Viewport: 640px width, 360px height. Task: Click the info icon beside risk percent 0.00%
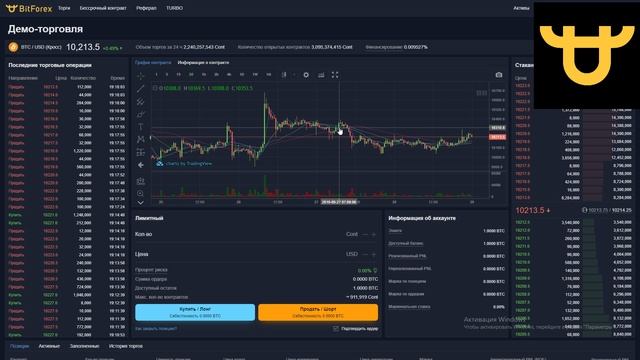[x=375, y=271]
